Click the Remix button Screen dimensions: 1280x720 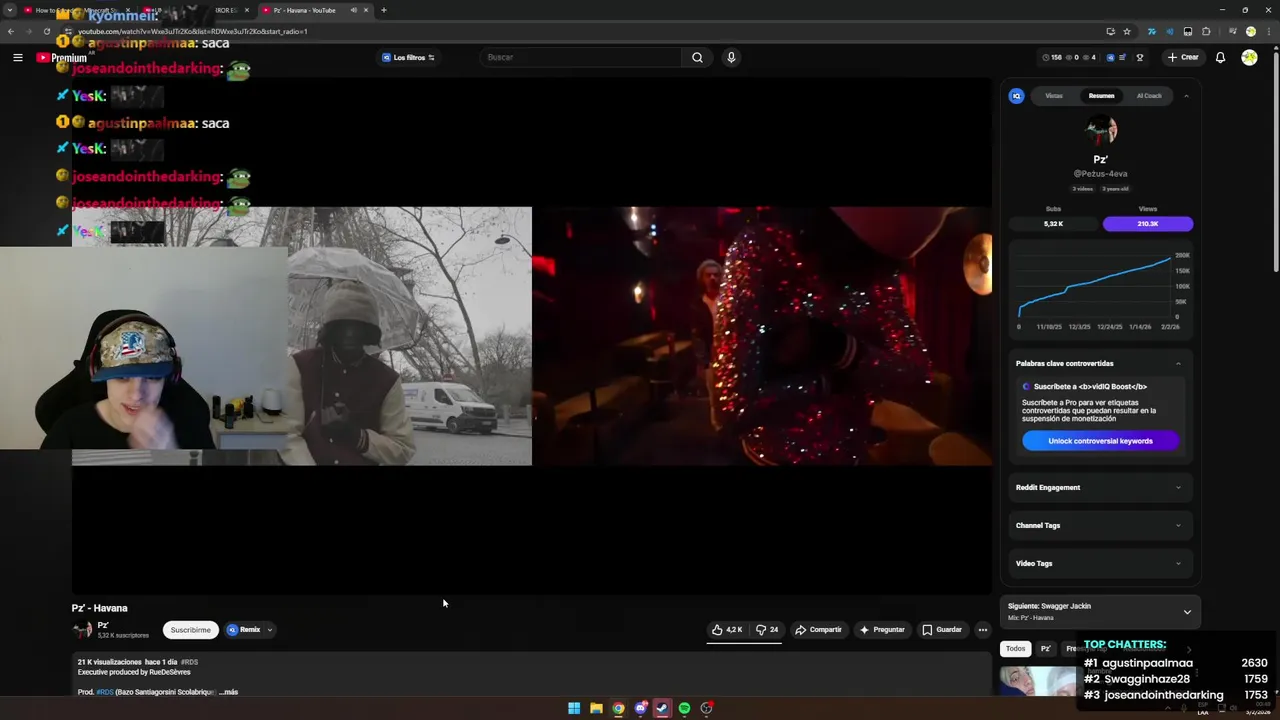[244, 630]
